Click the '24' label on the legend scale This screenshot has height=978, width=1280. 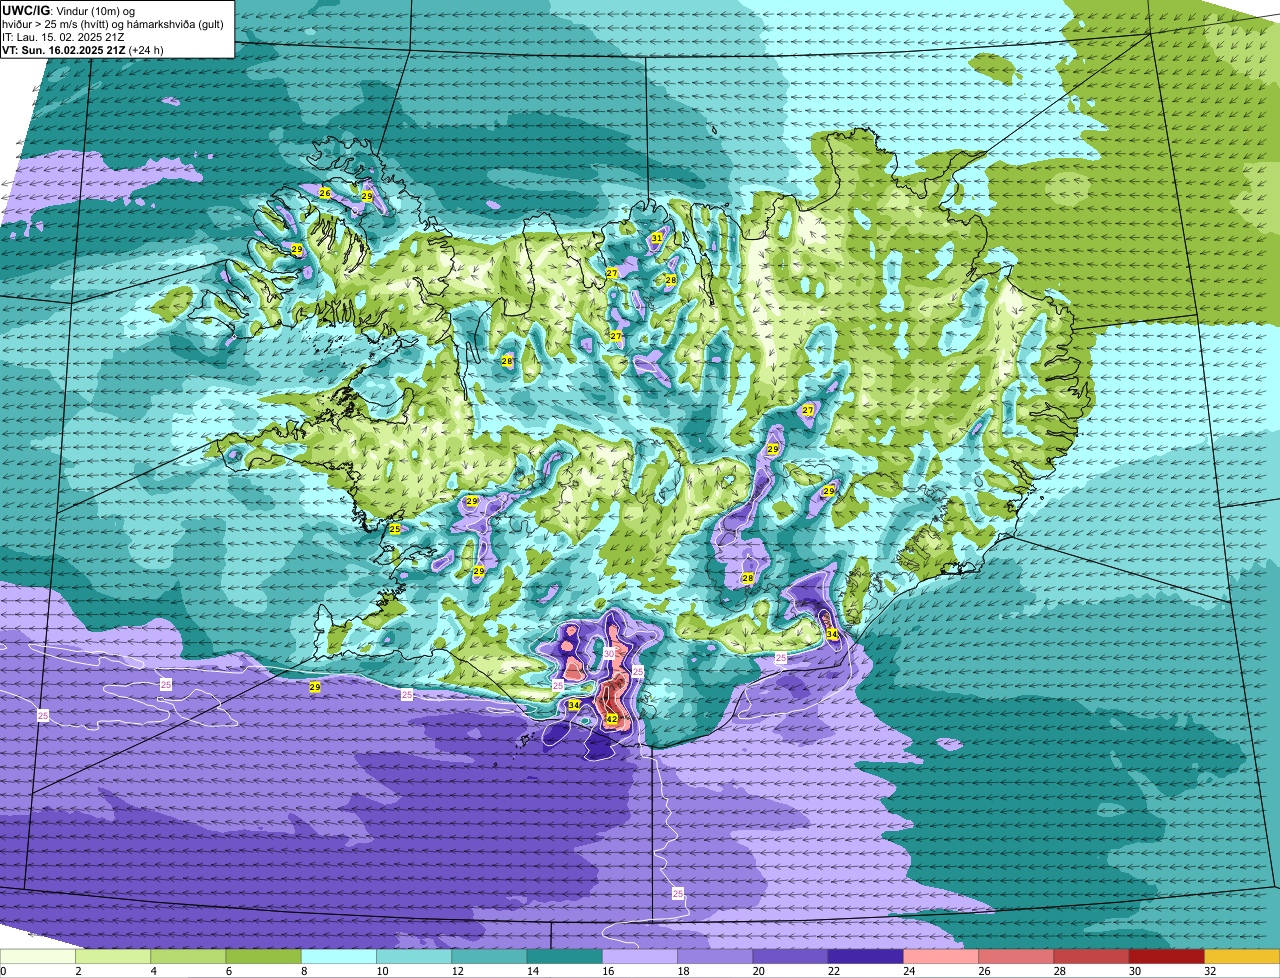coord(907,971)
